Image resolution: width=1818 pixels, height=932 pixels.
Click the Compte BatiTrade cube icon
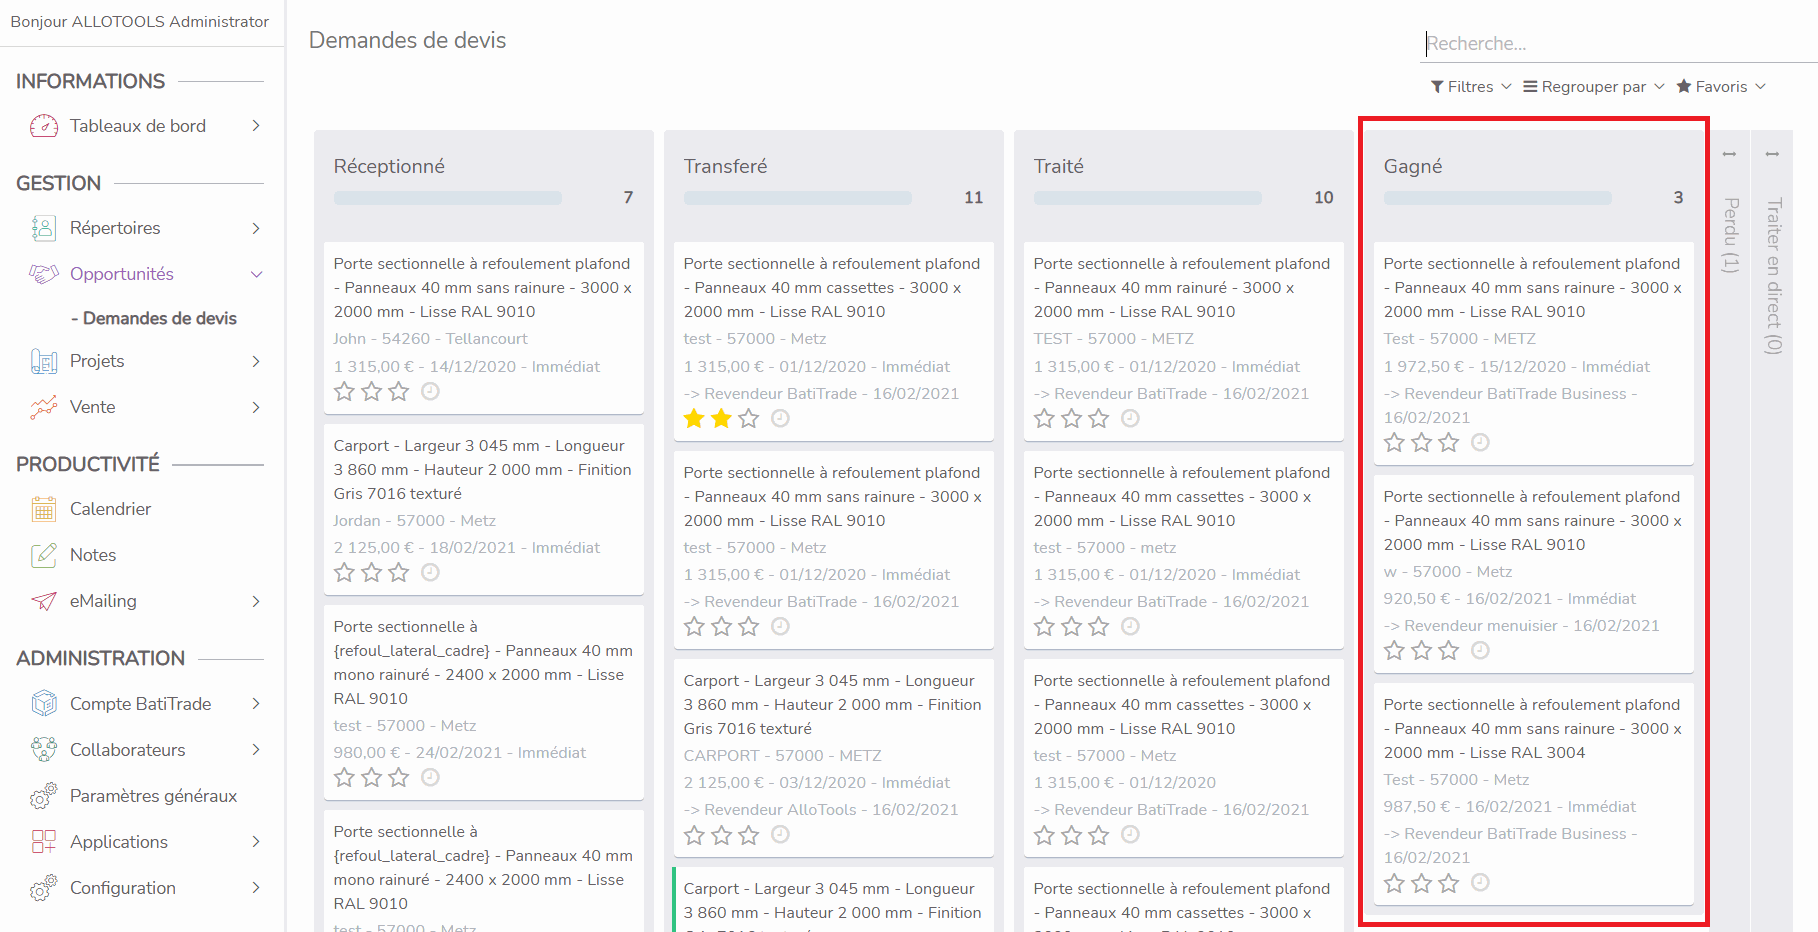(44, 704)
